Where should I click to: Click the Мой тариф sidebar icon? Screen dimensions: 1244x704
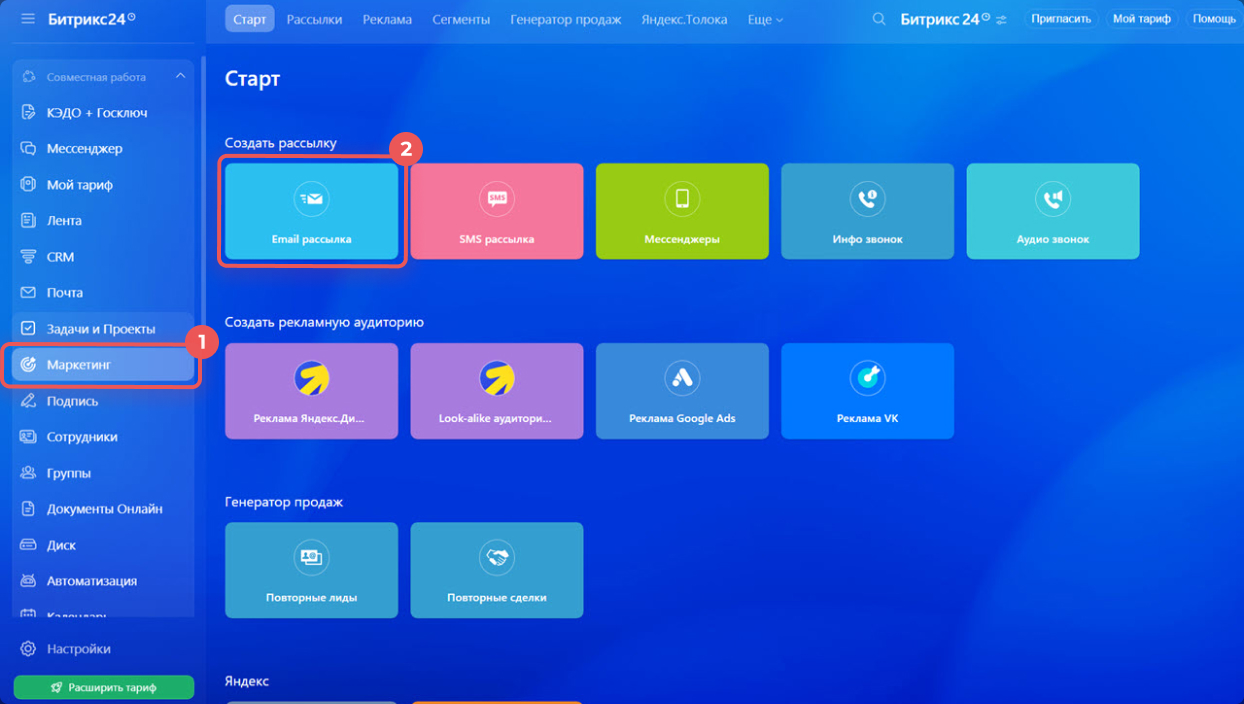click(28, 185)
